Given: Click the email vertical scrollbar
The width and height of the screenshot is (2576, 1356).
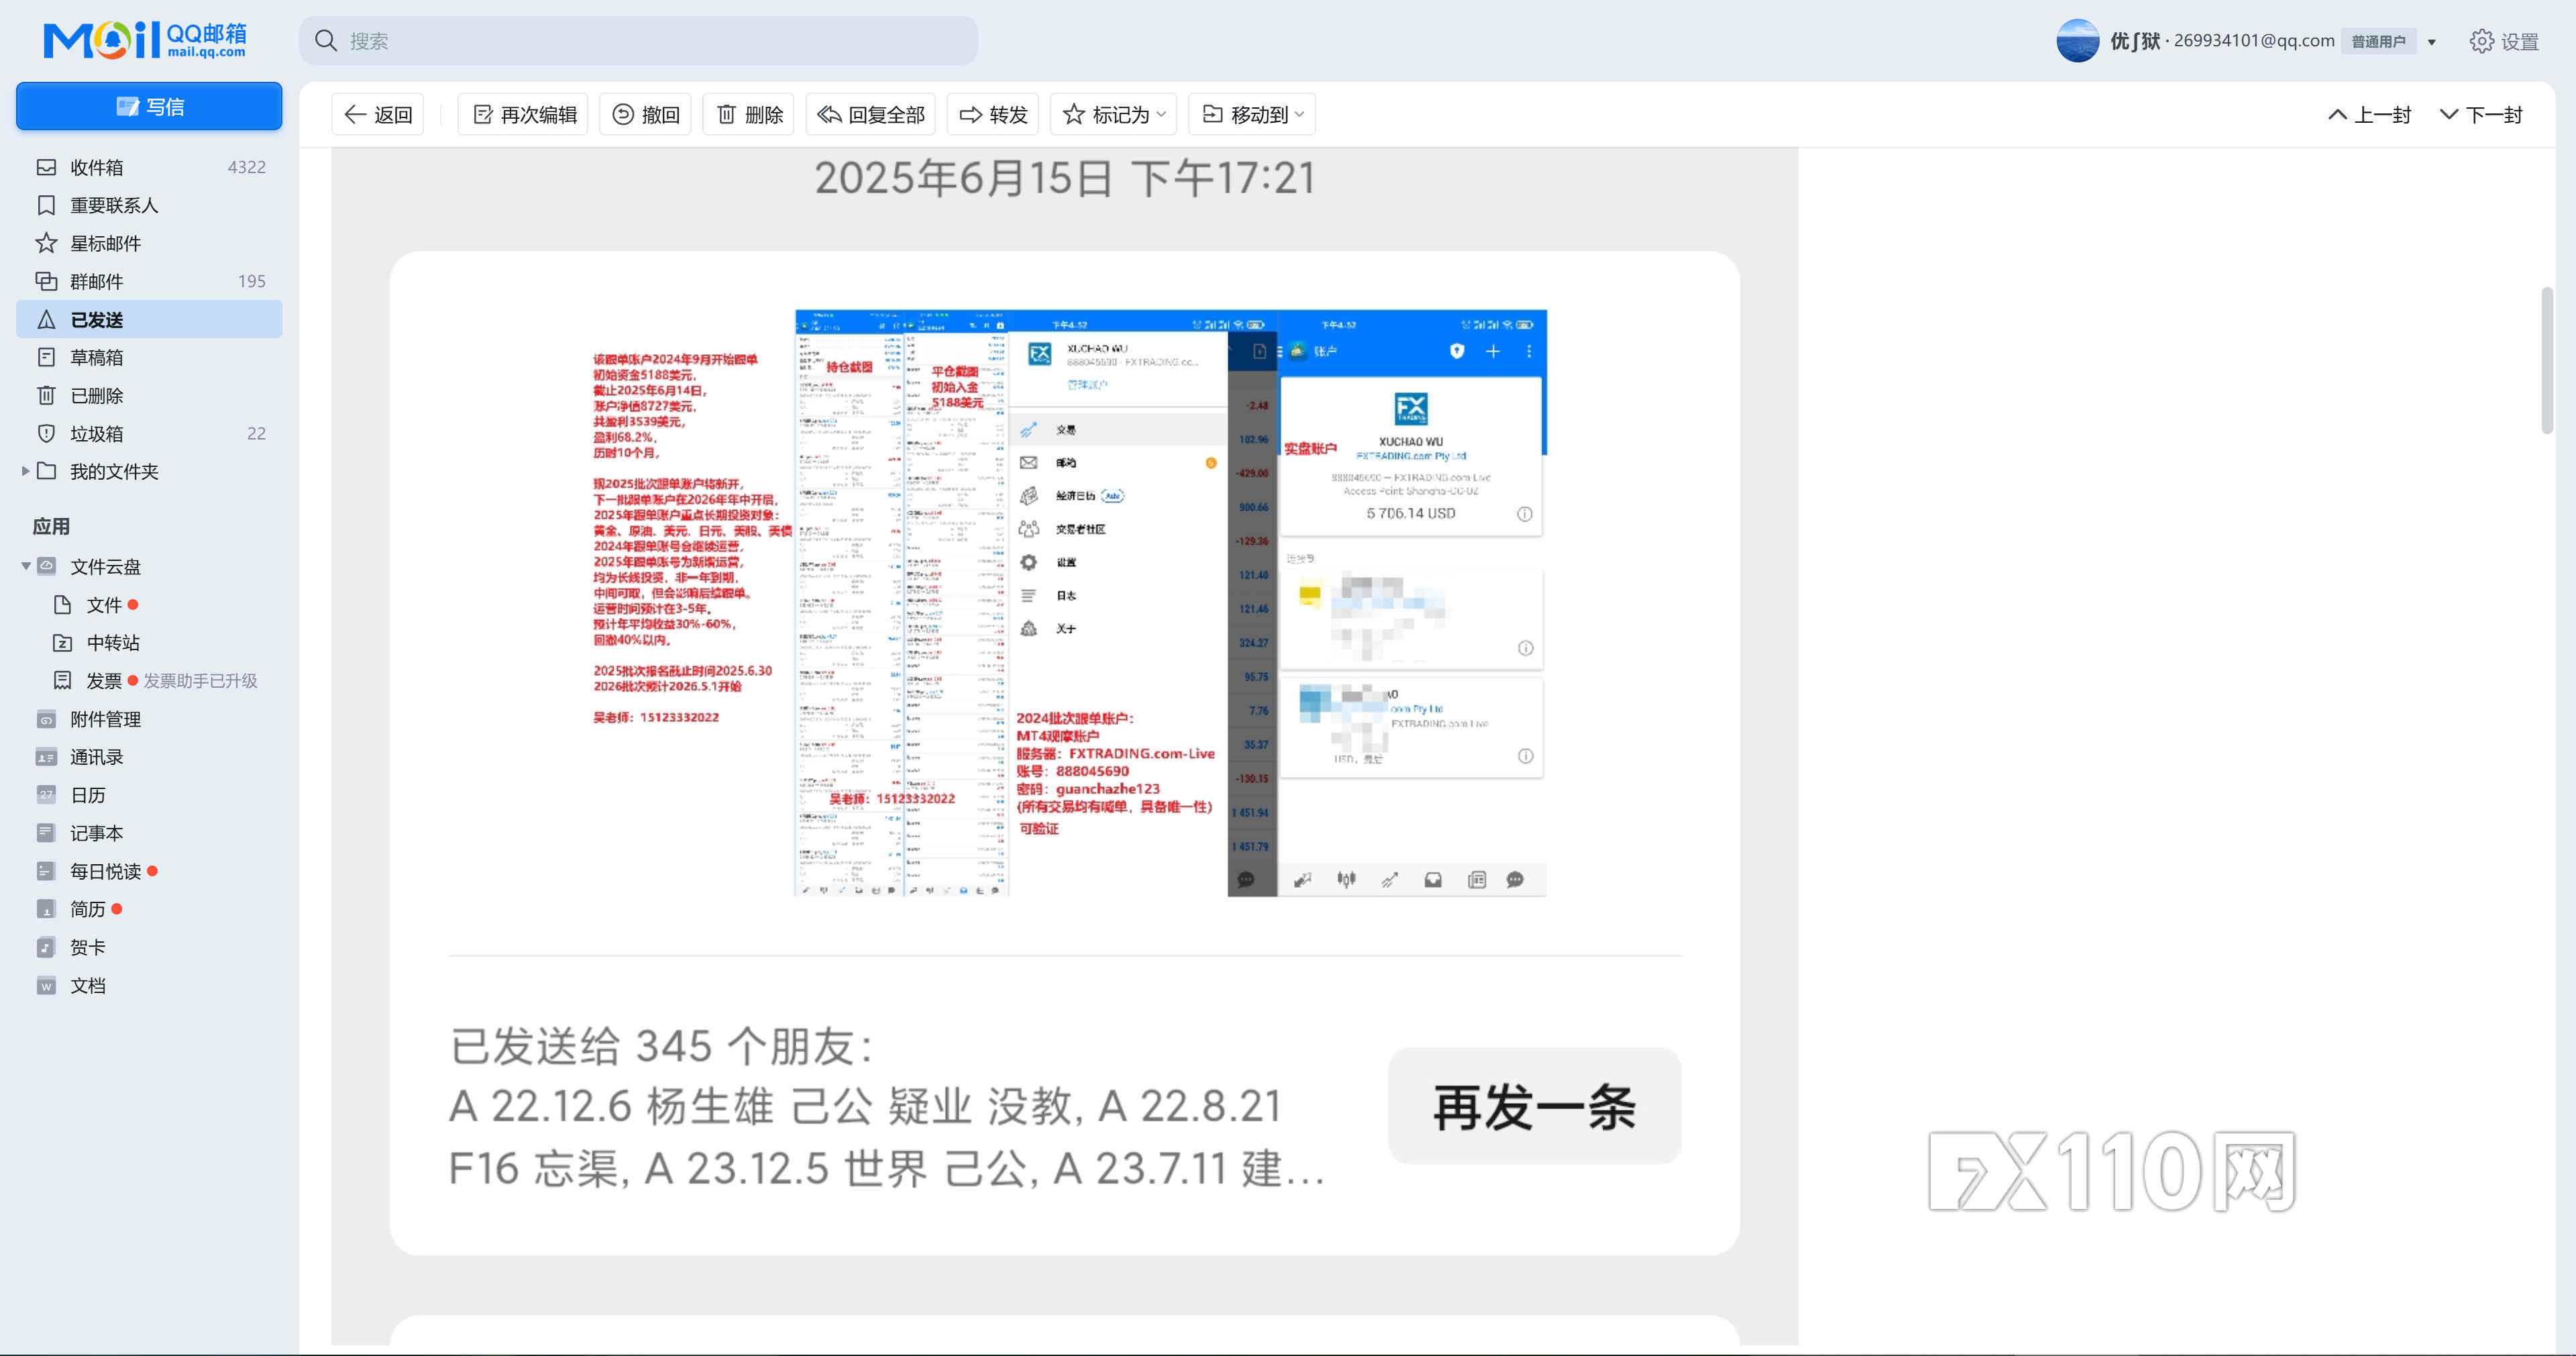Looking at the screenshot, I should click(2547, 360).
